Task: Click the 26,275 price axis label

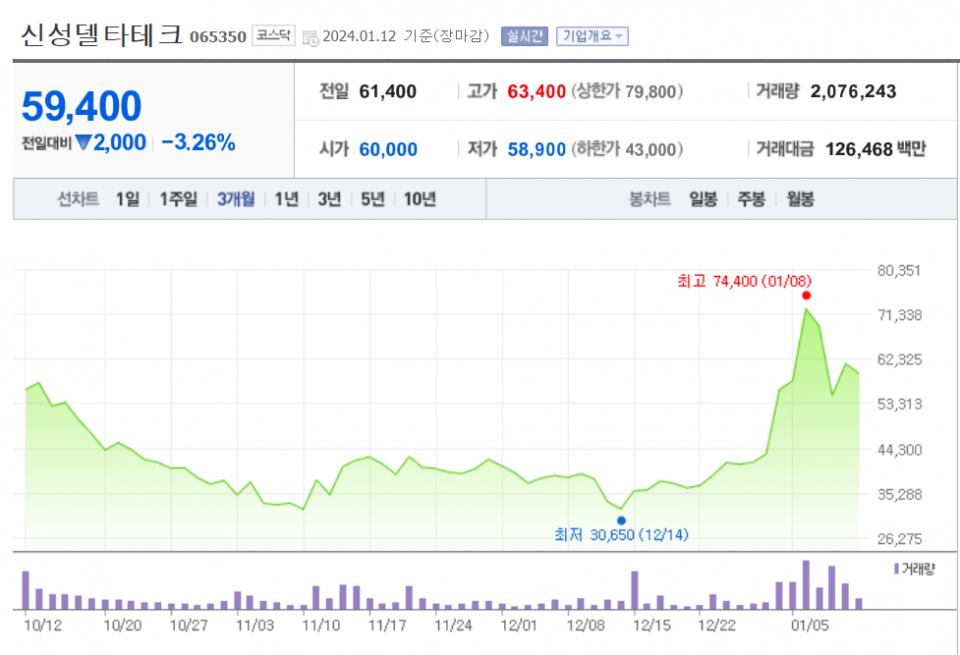Action: [x=899, y=539]
